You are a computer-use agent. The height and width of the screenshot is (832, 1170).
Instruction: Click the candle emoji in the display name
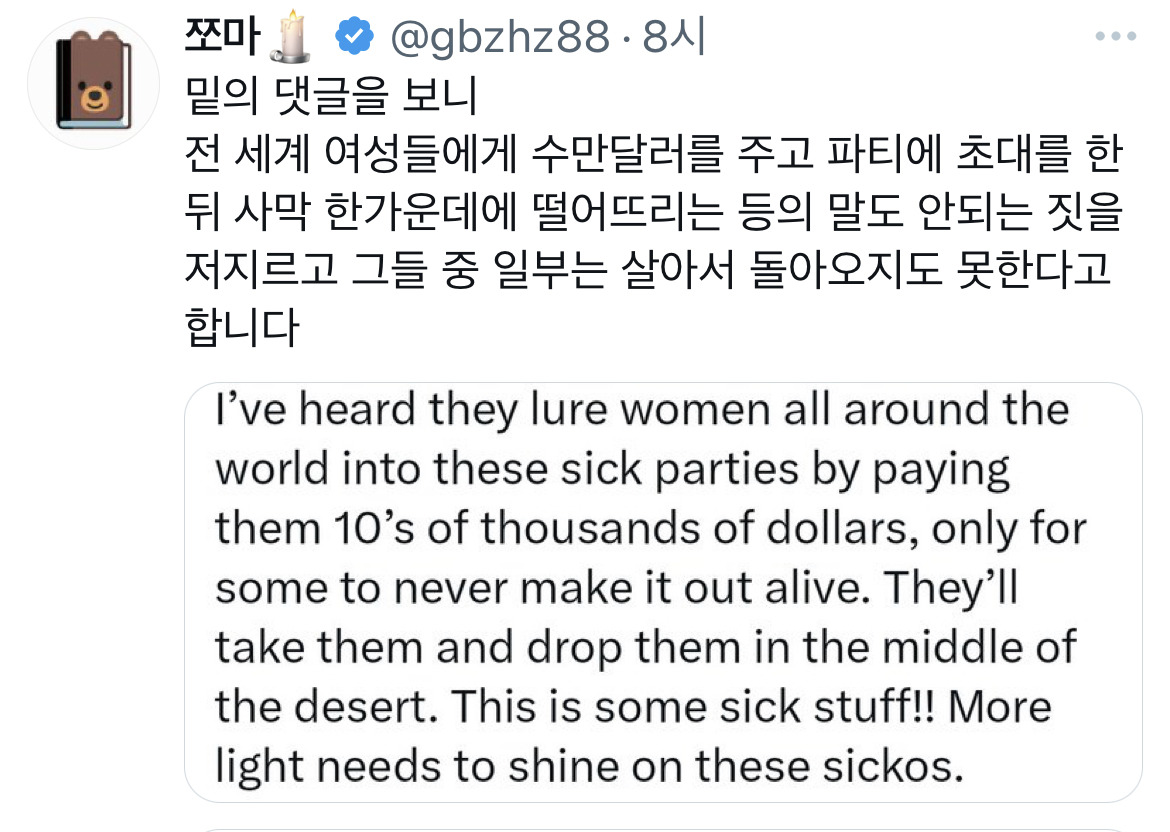click(x=289, y=34)
